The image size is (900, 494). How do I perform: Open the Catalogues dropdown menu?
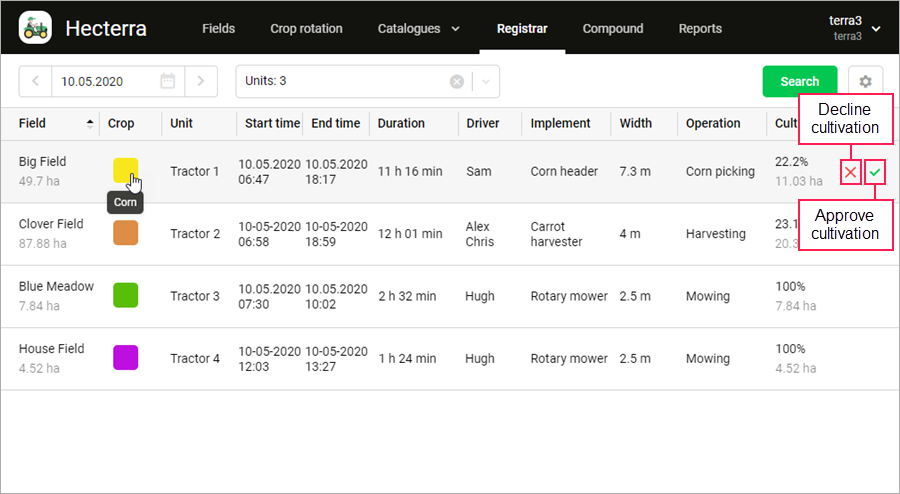pyautogui.click(x=418, y=28)
